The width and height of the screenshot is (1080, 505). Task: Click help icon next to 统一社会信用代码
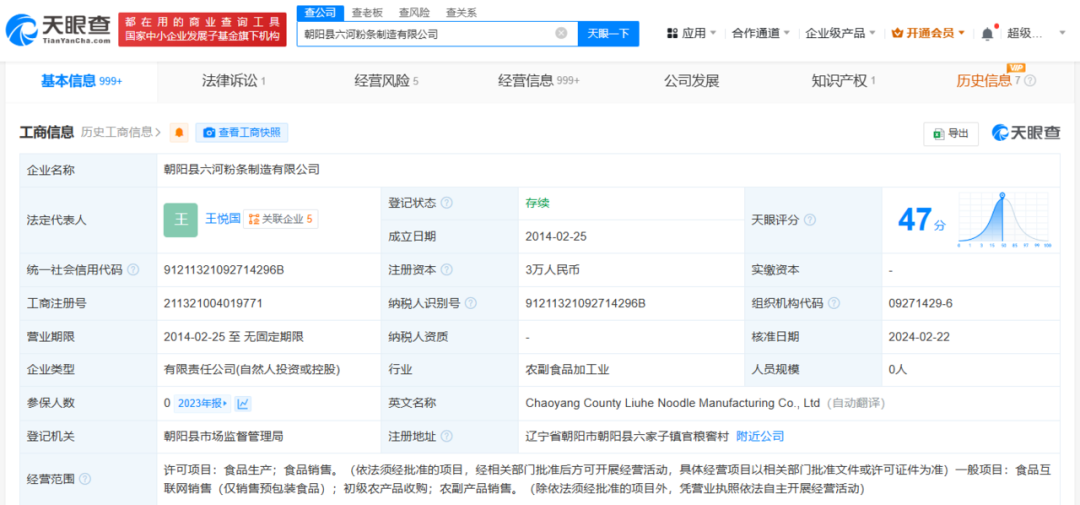(134, 270)
